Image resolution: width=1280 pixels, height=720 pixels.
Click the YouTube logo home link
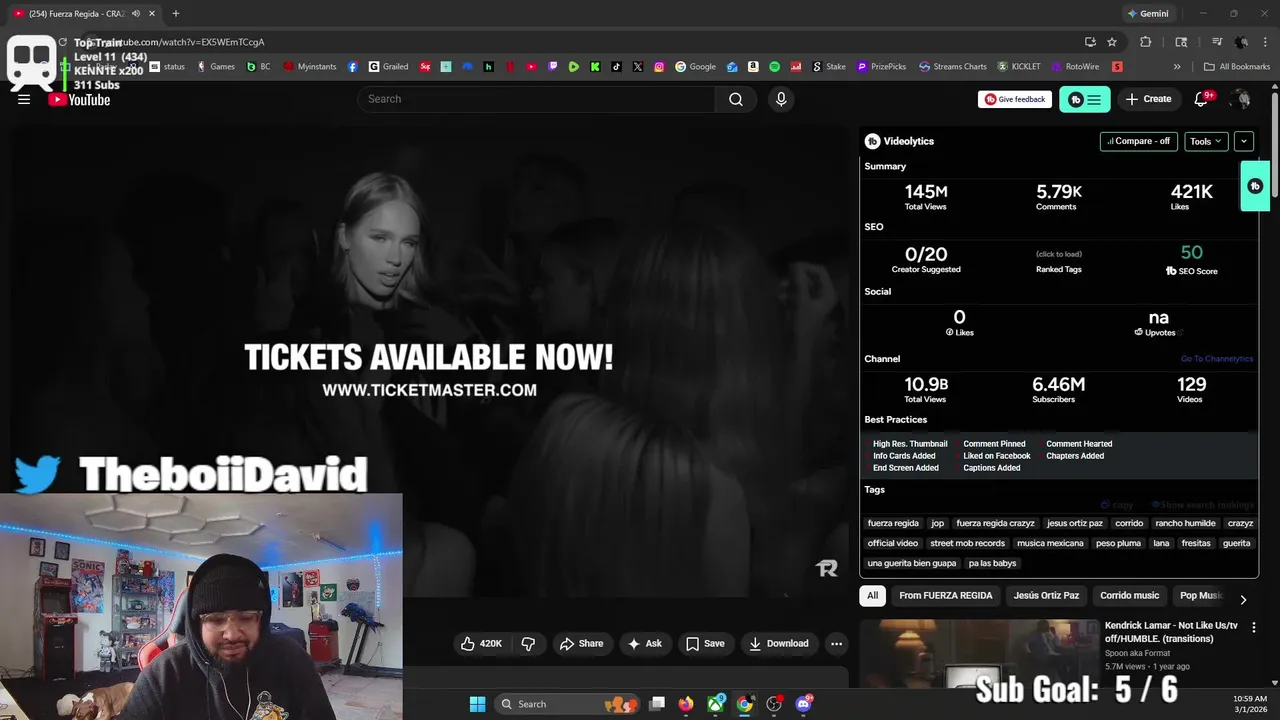pos(79,99)
